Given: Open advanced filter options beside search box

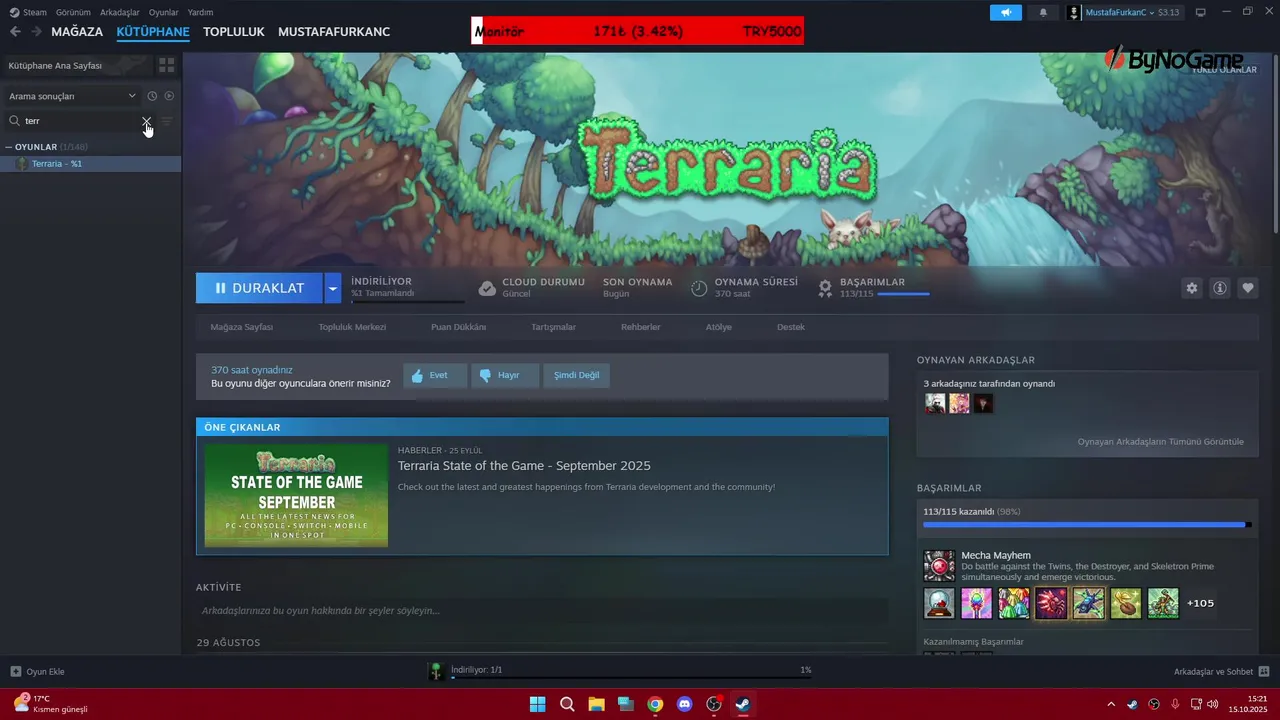Looking at the screenshot, I should pyautogui.click(x=167, y=121).
